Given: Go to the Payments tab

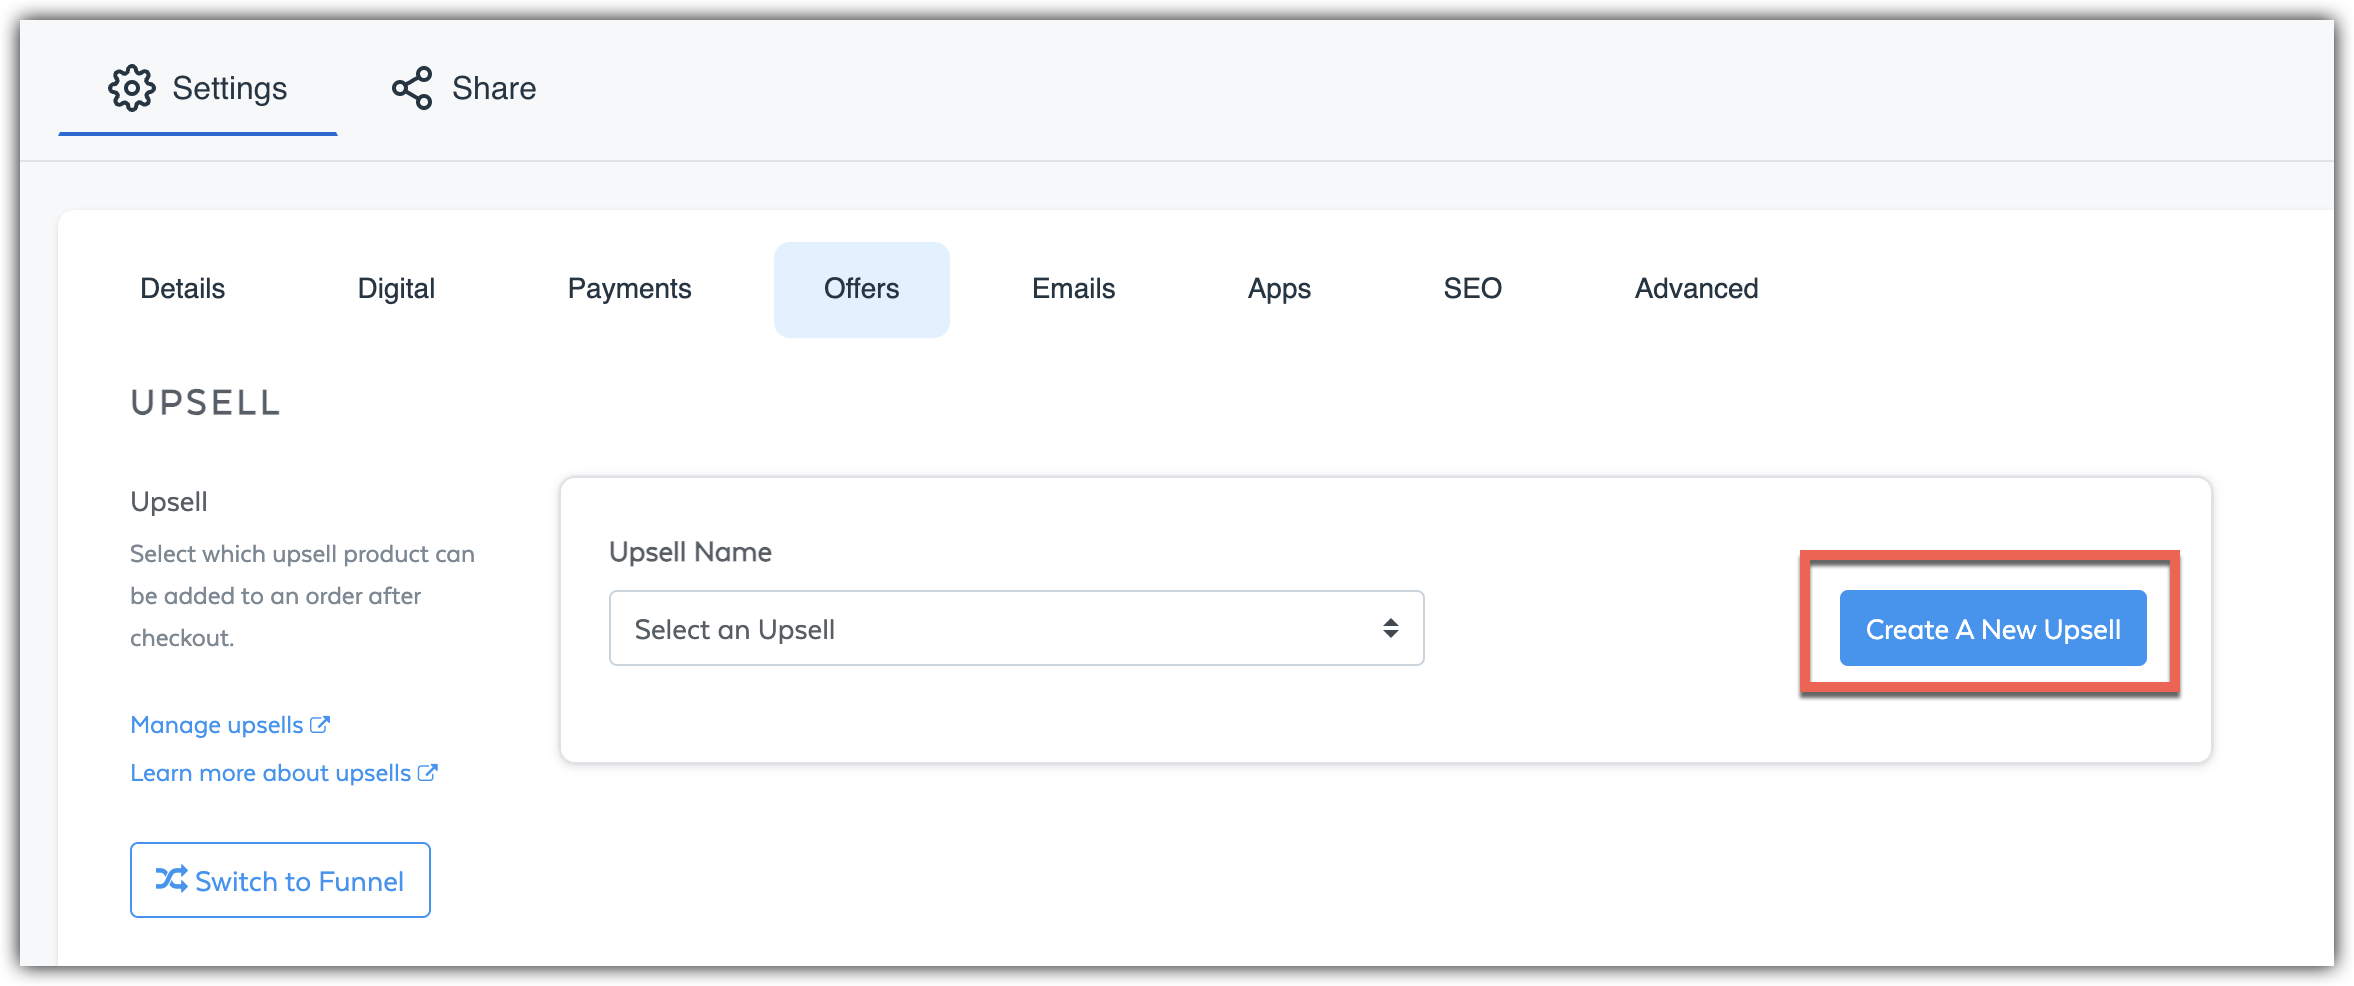Looking at the screenshot, I should click(x=629, y=289).
